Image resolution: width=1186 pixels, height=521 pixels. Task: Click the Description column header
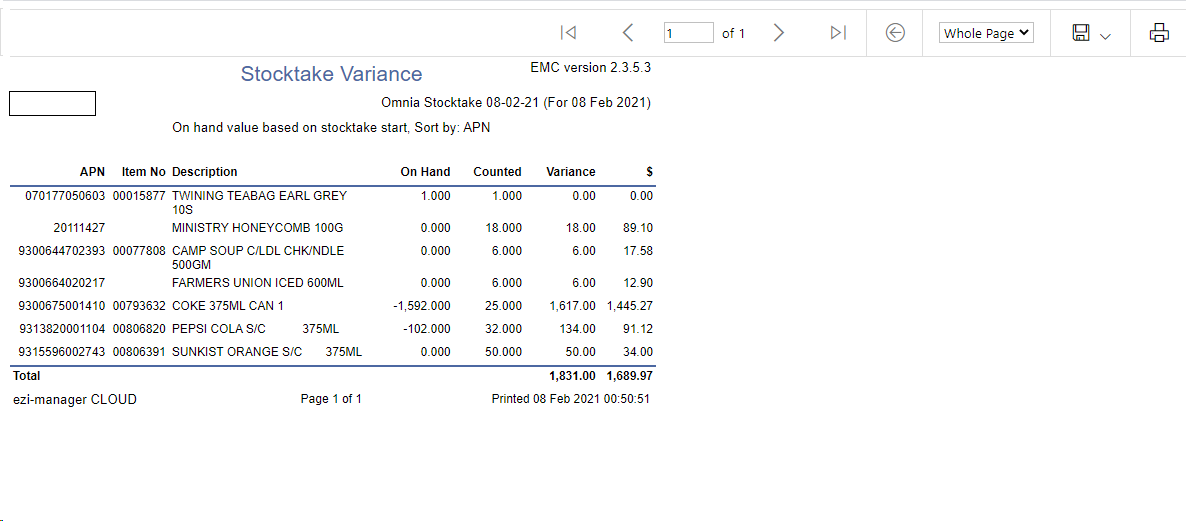coord(205,172)
